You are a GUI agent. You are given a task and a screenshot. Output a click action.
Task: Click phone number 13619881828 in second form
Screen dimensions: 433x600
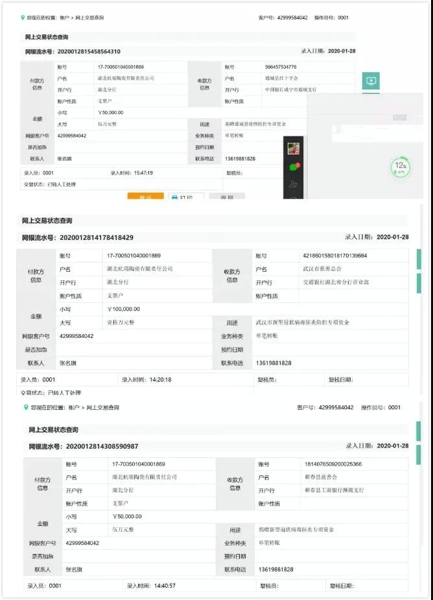[273, 363]
